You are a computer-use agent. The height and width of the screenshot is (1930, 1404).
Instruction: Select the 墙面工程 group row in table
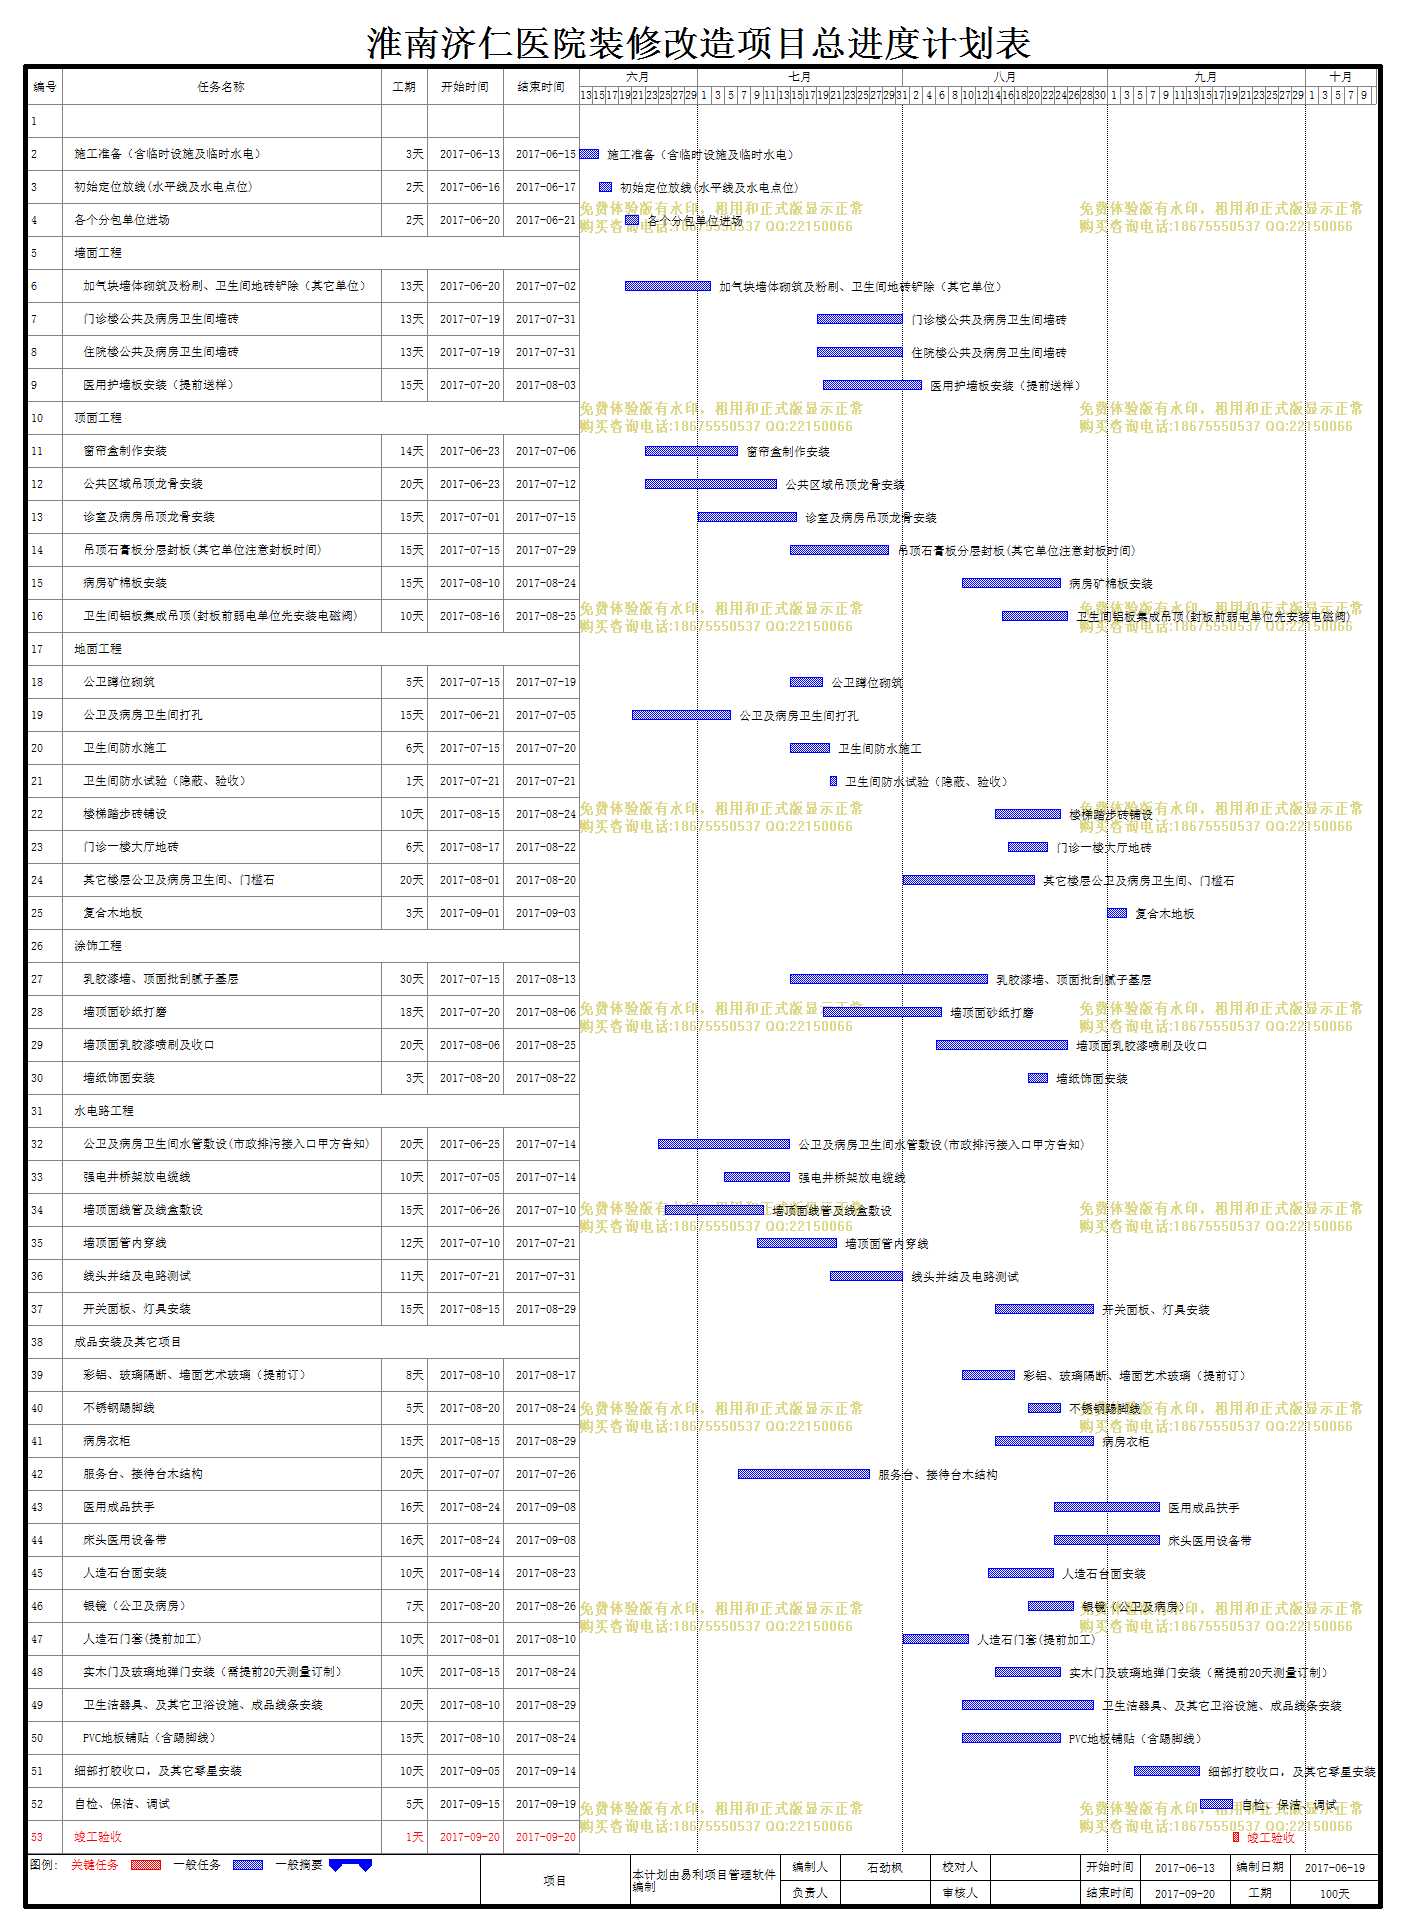(303, 253)
